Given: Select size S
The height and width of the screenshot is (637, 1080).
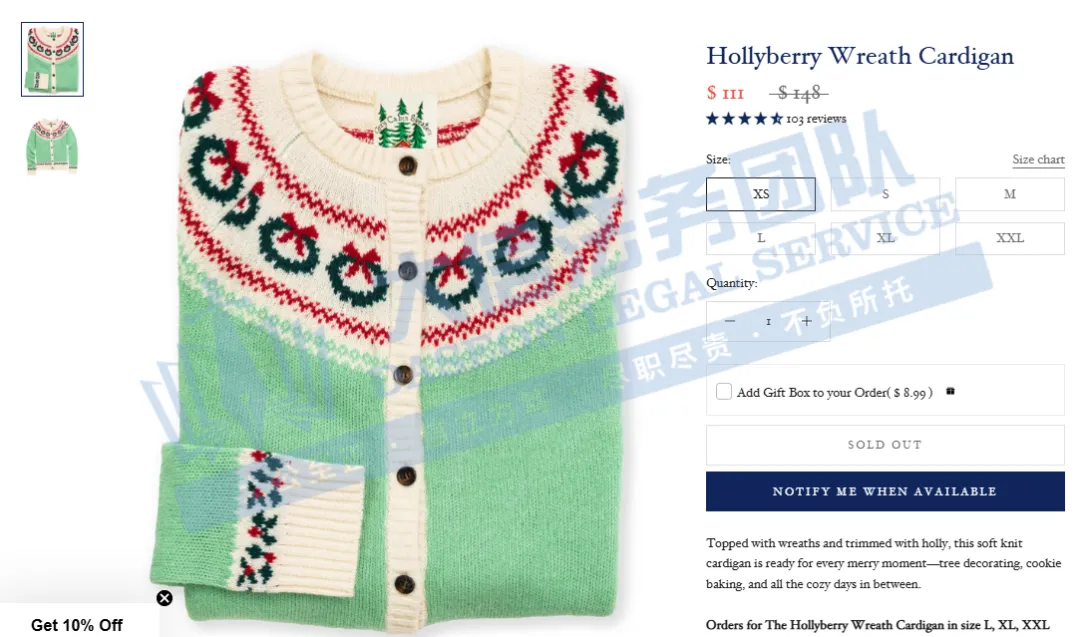Looking at the screenshot, I should click(x=885, y=194).
